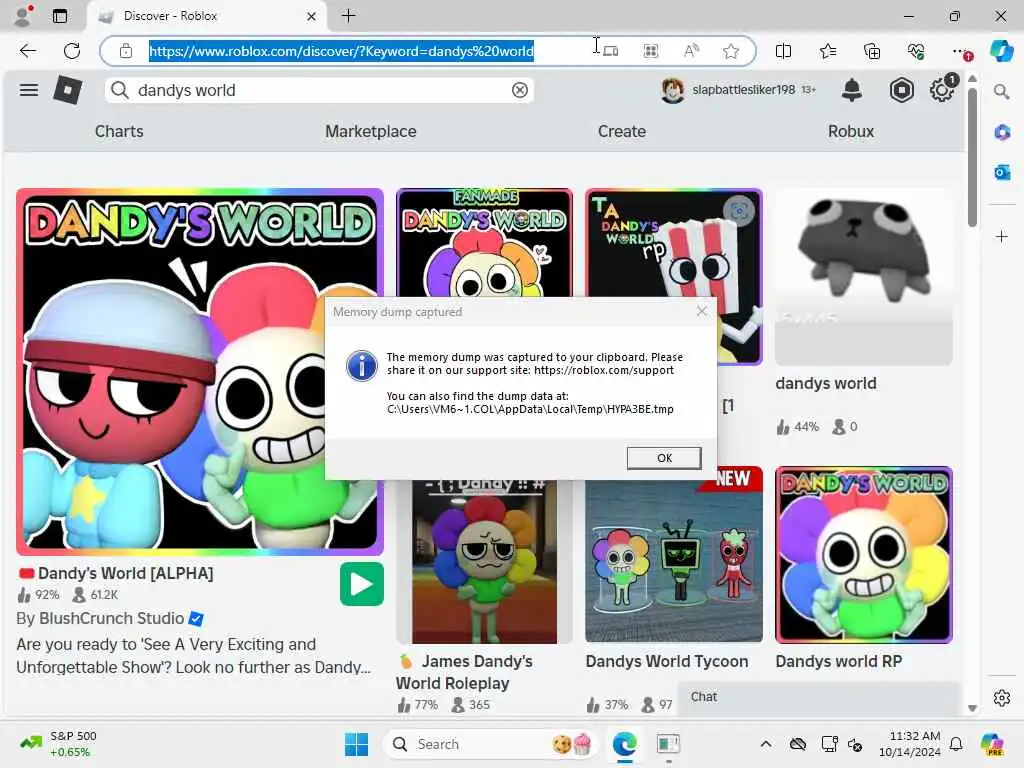Open the clock showing 11:32 AM
This screenshot has height=768, width=1024.
pyautogui.click(x=910, y=744)
